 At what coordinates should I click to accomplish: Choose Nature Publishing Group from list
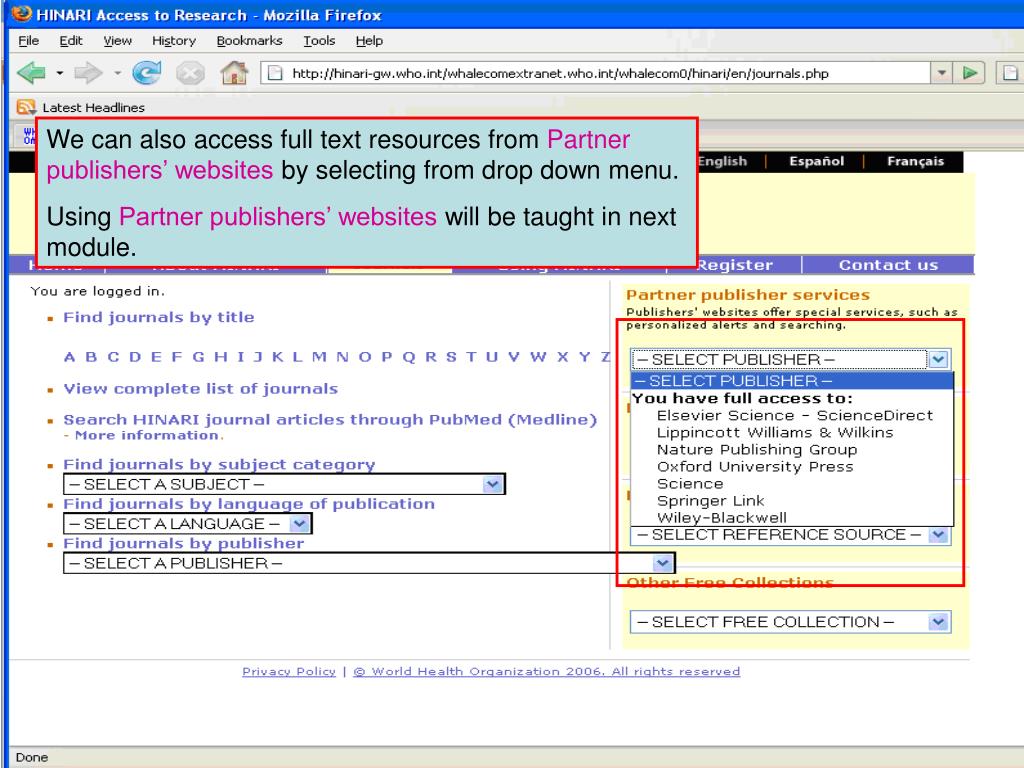(757, 449)
